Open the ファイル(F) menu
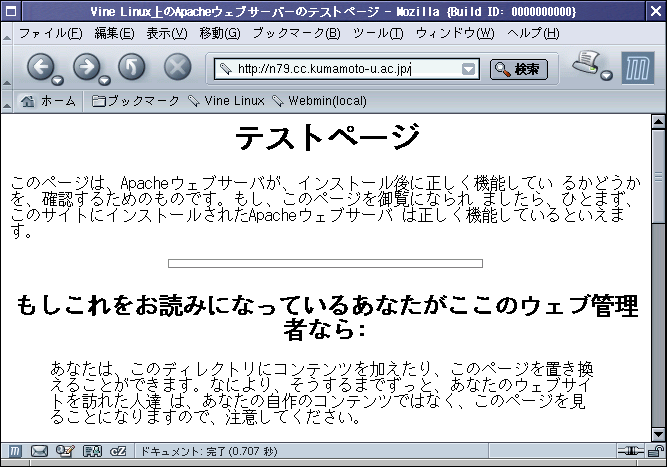This screenshot has width=667, height=467. 51,33
